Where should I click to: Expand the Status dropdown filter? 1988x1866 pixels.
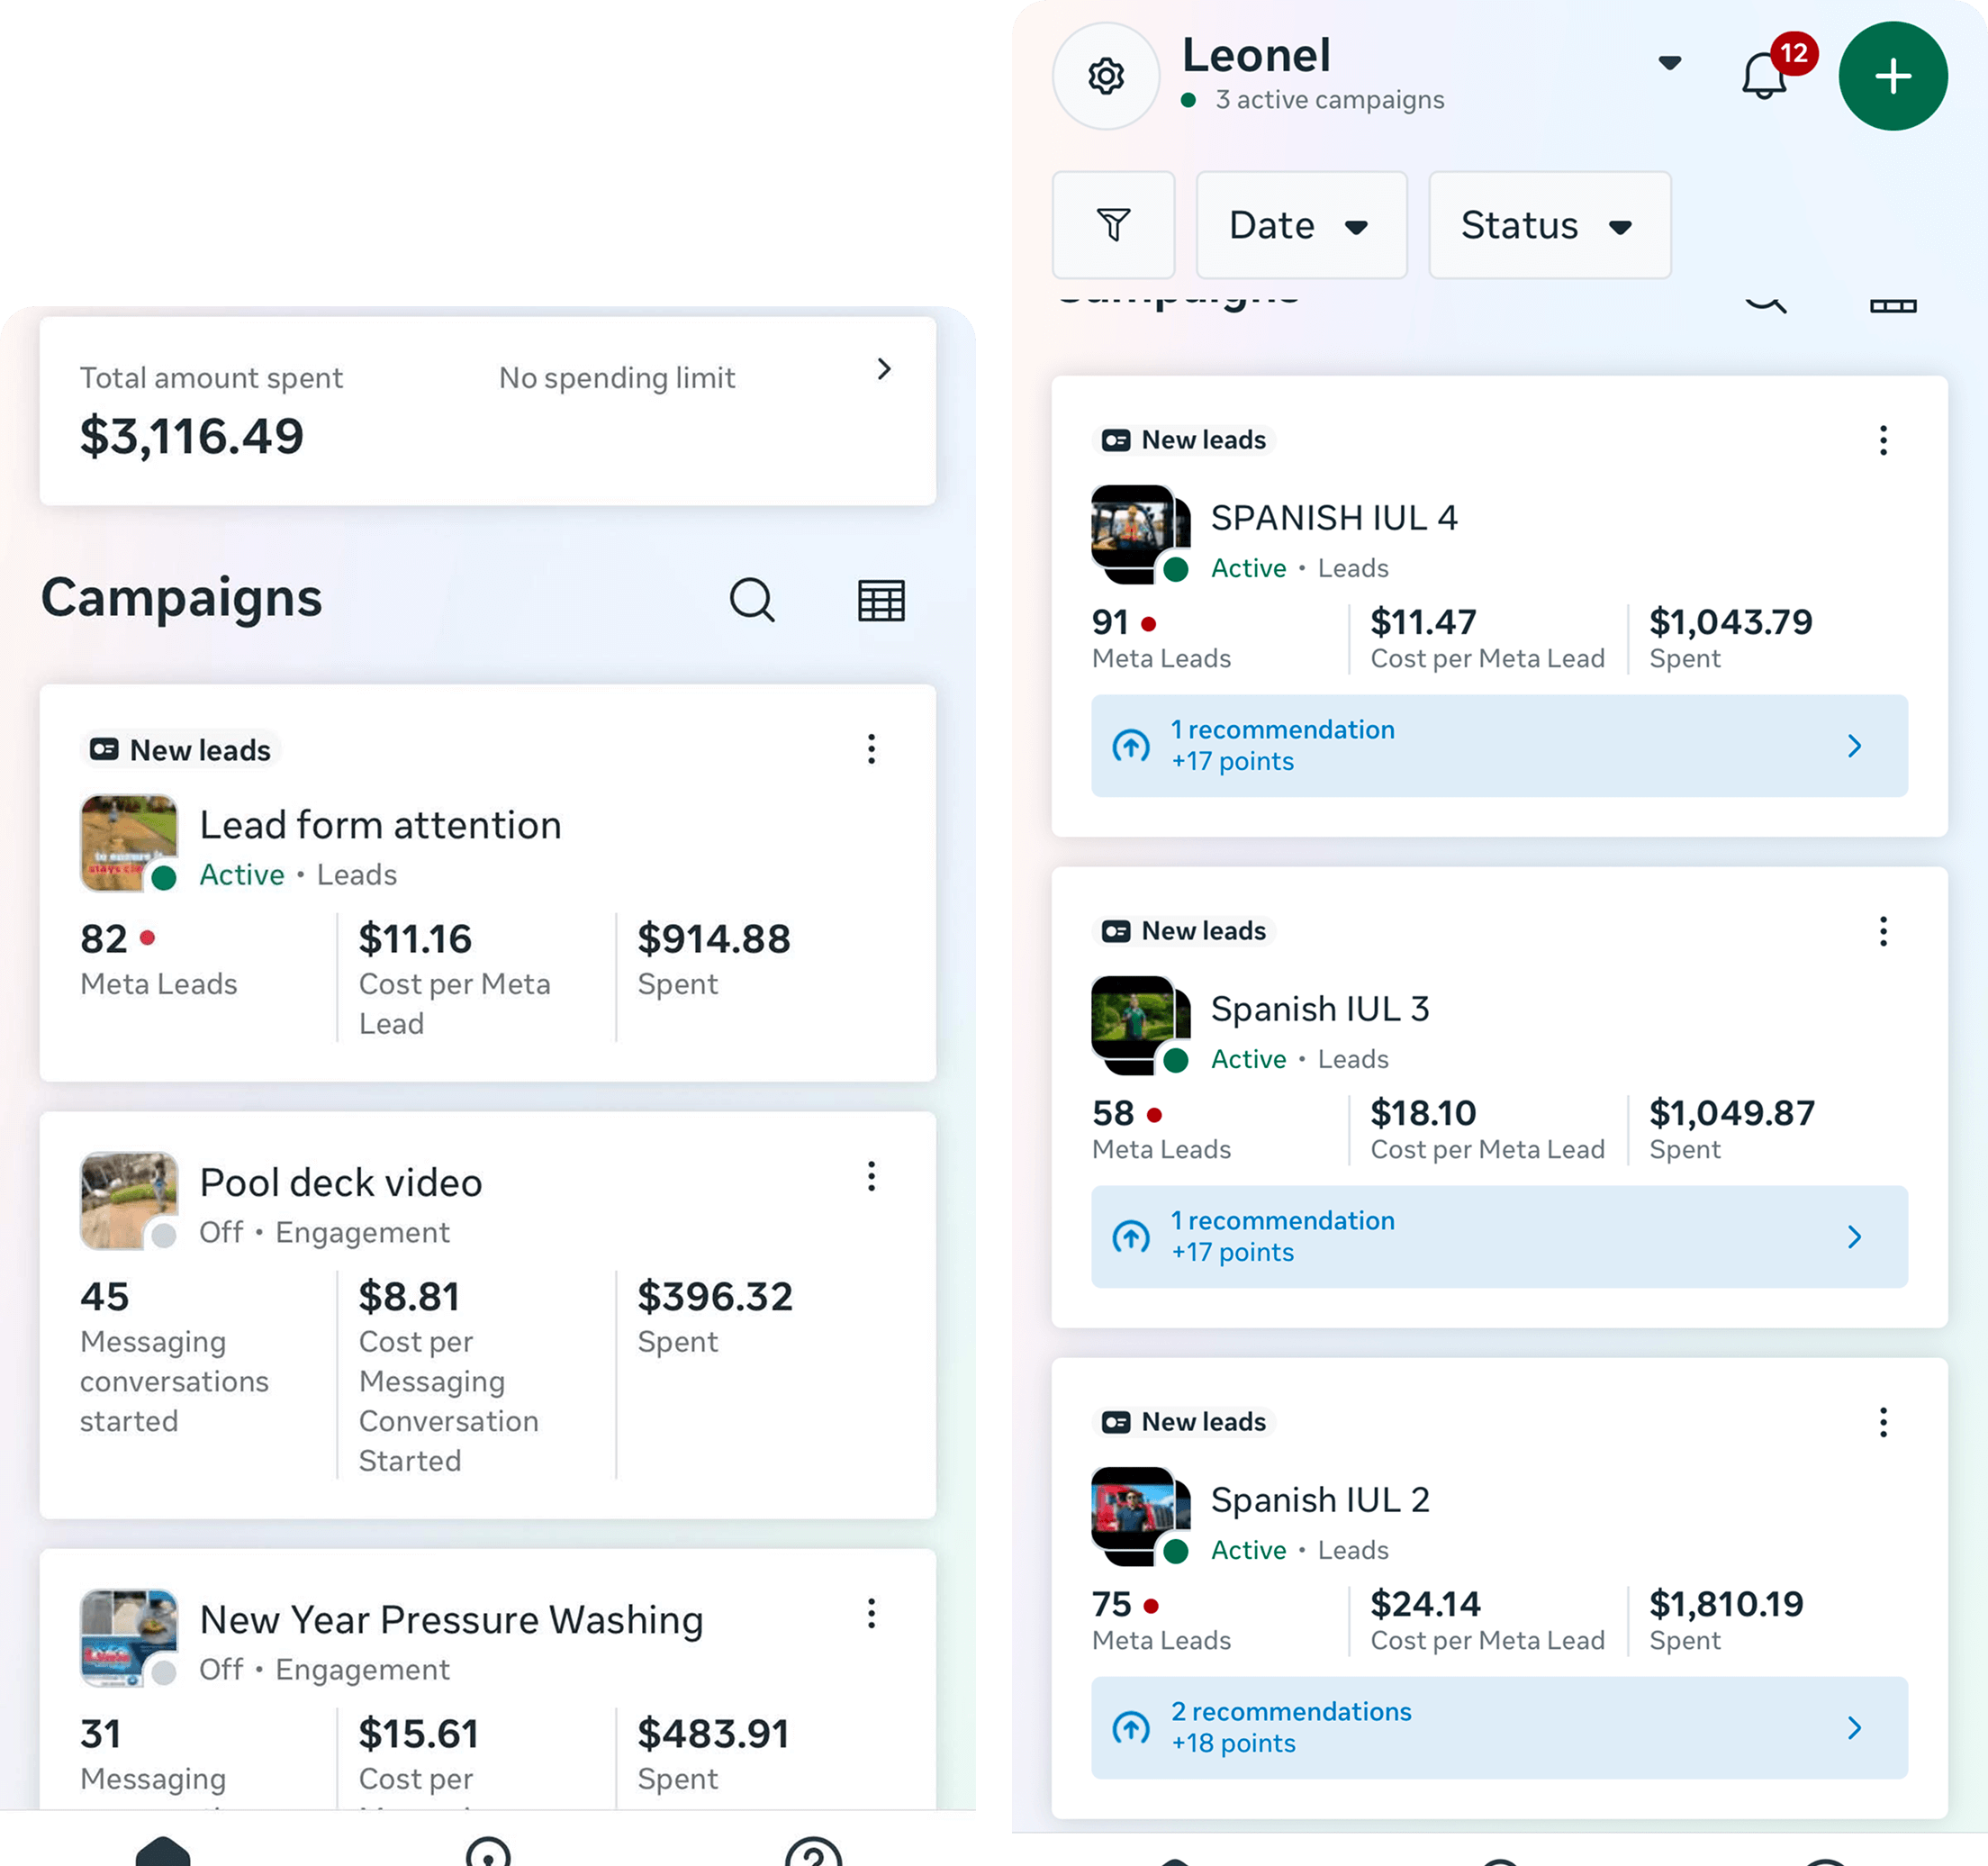(x=1549, y=225)
